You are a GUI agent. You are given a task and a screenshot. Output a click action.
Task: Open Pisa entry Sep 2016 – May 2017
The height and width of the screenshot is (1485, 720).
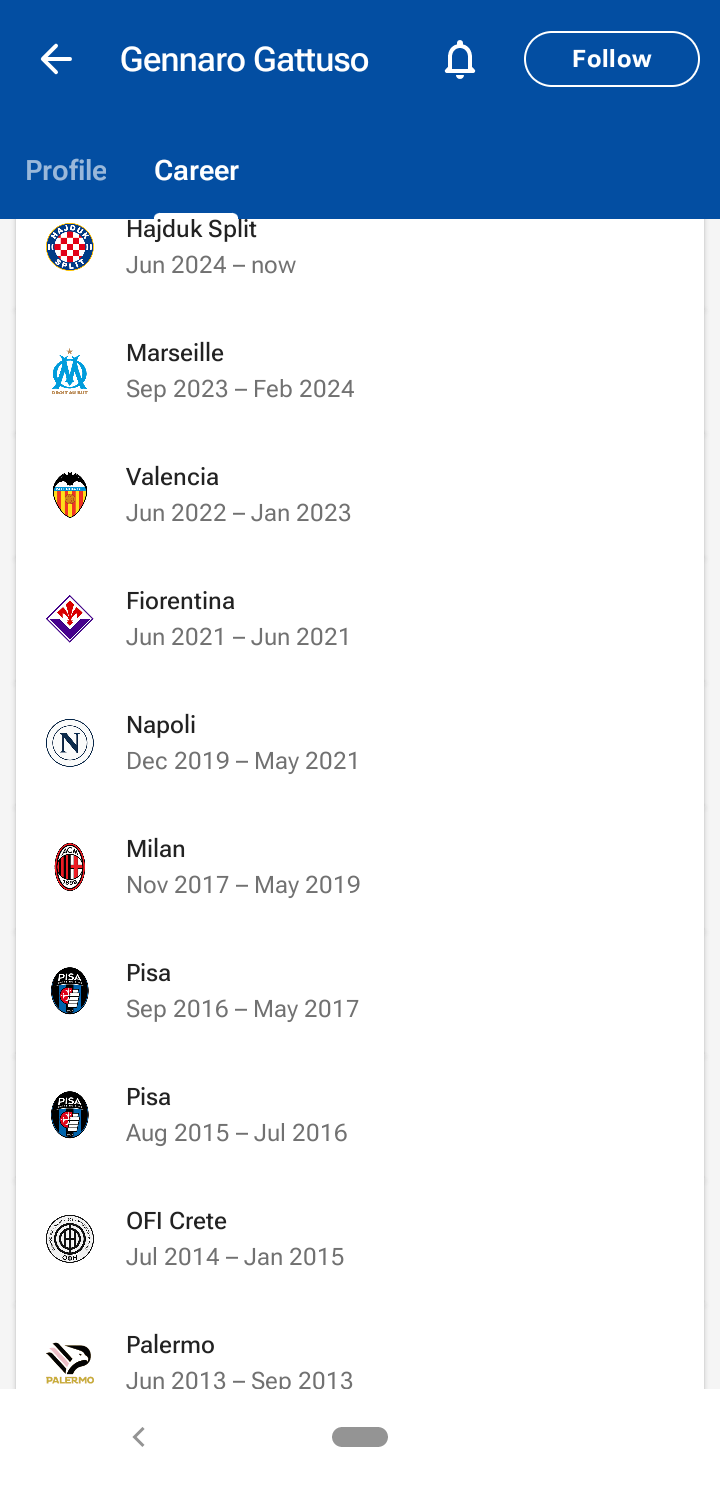242,991
